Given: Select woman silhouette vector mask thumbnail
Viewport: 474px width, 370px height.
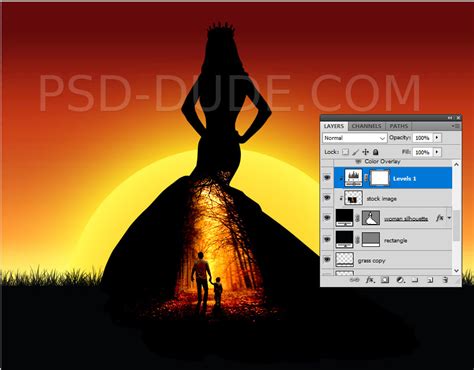Looking at the screenshot, I should pyautogui.click(x=371, y=218).
